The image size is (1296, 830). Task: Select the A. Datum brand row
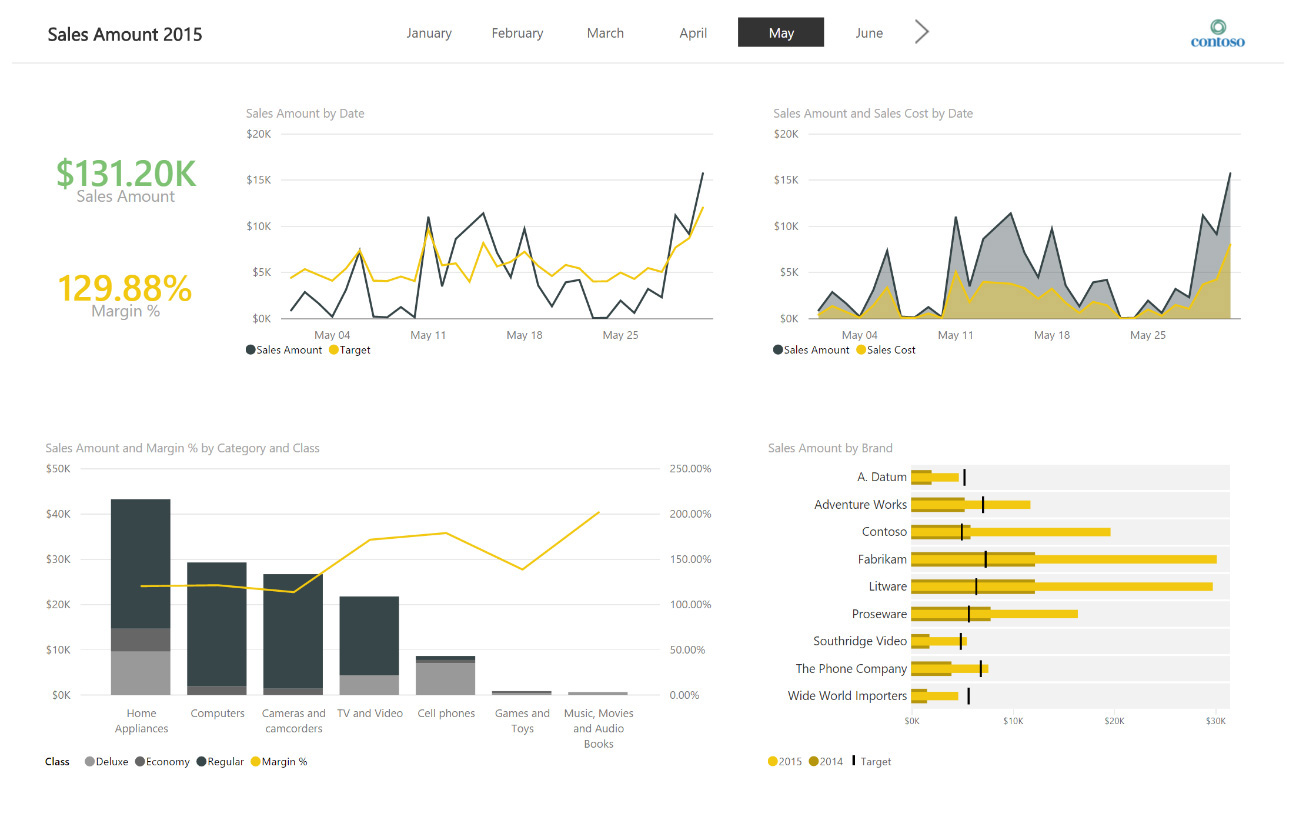tap(1008, 477)
